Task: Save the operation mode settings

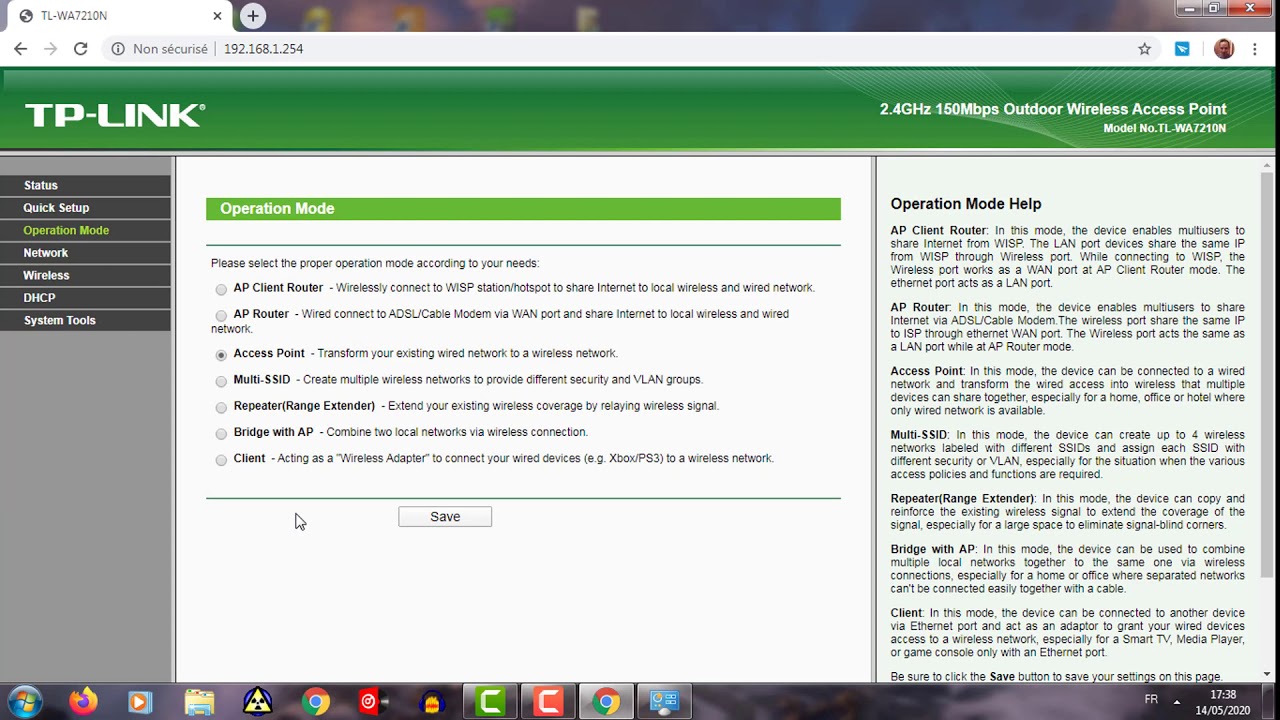Action: coord(445,517)
